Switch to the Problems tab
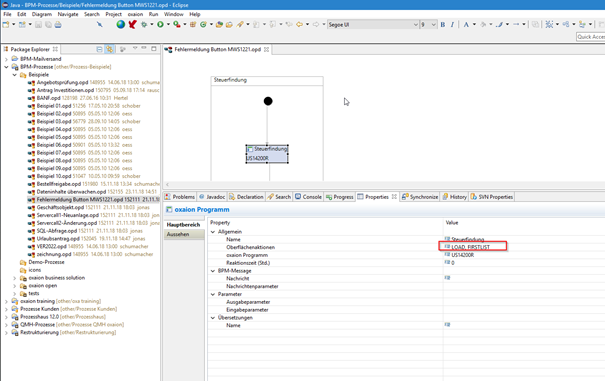Image resolution: width=605 pixels, height=381 pixels. tap(180, 197)
